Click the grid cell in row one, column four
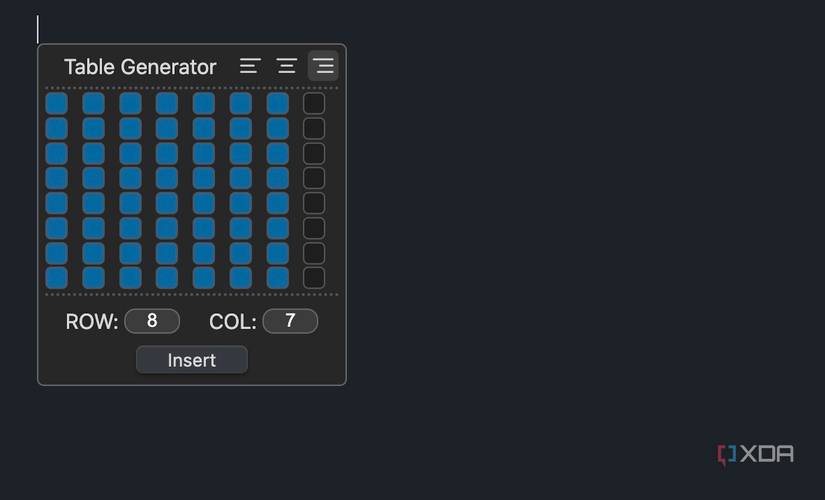 pyautogui.click(x=167, y=104)
